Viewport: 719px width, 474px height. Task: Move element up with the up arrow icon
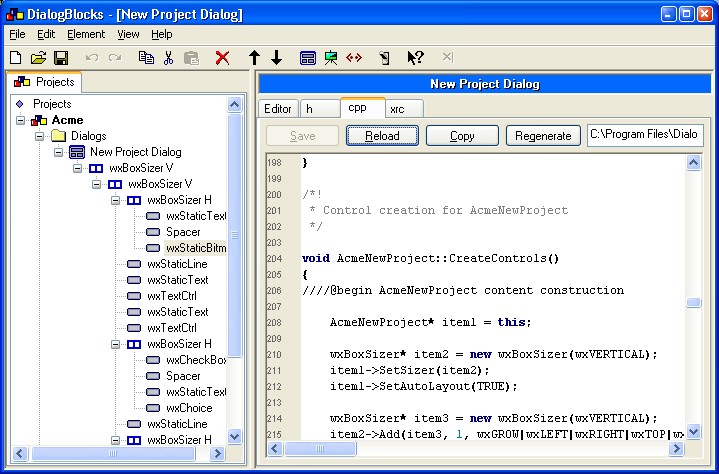pyautogui.click(x=254, y=58)
